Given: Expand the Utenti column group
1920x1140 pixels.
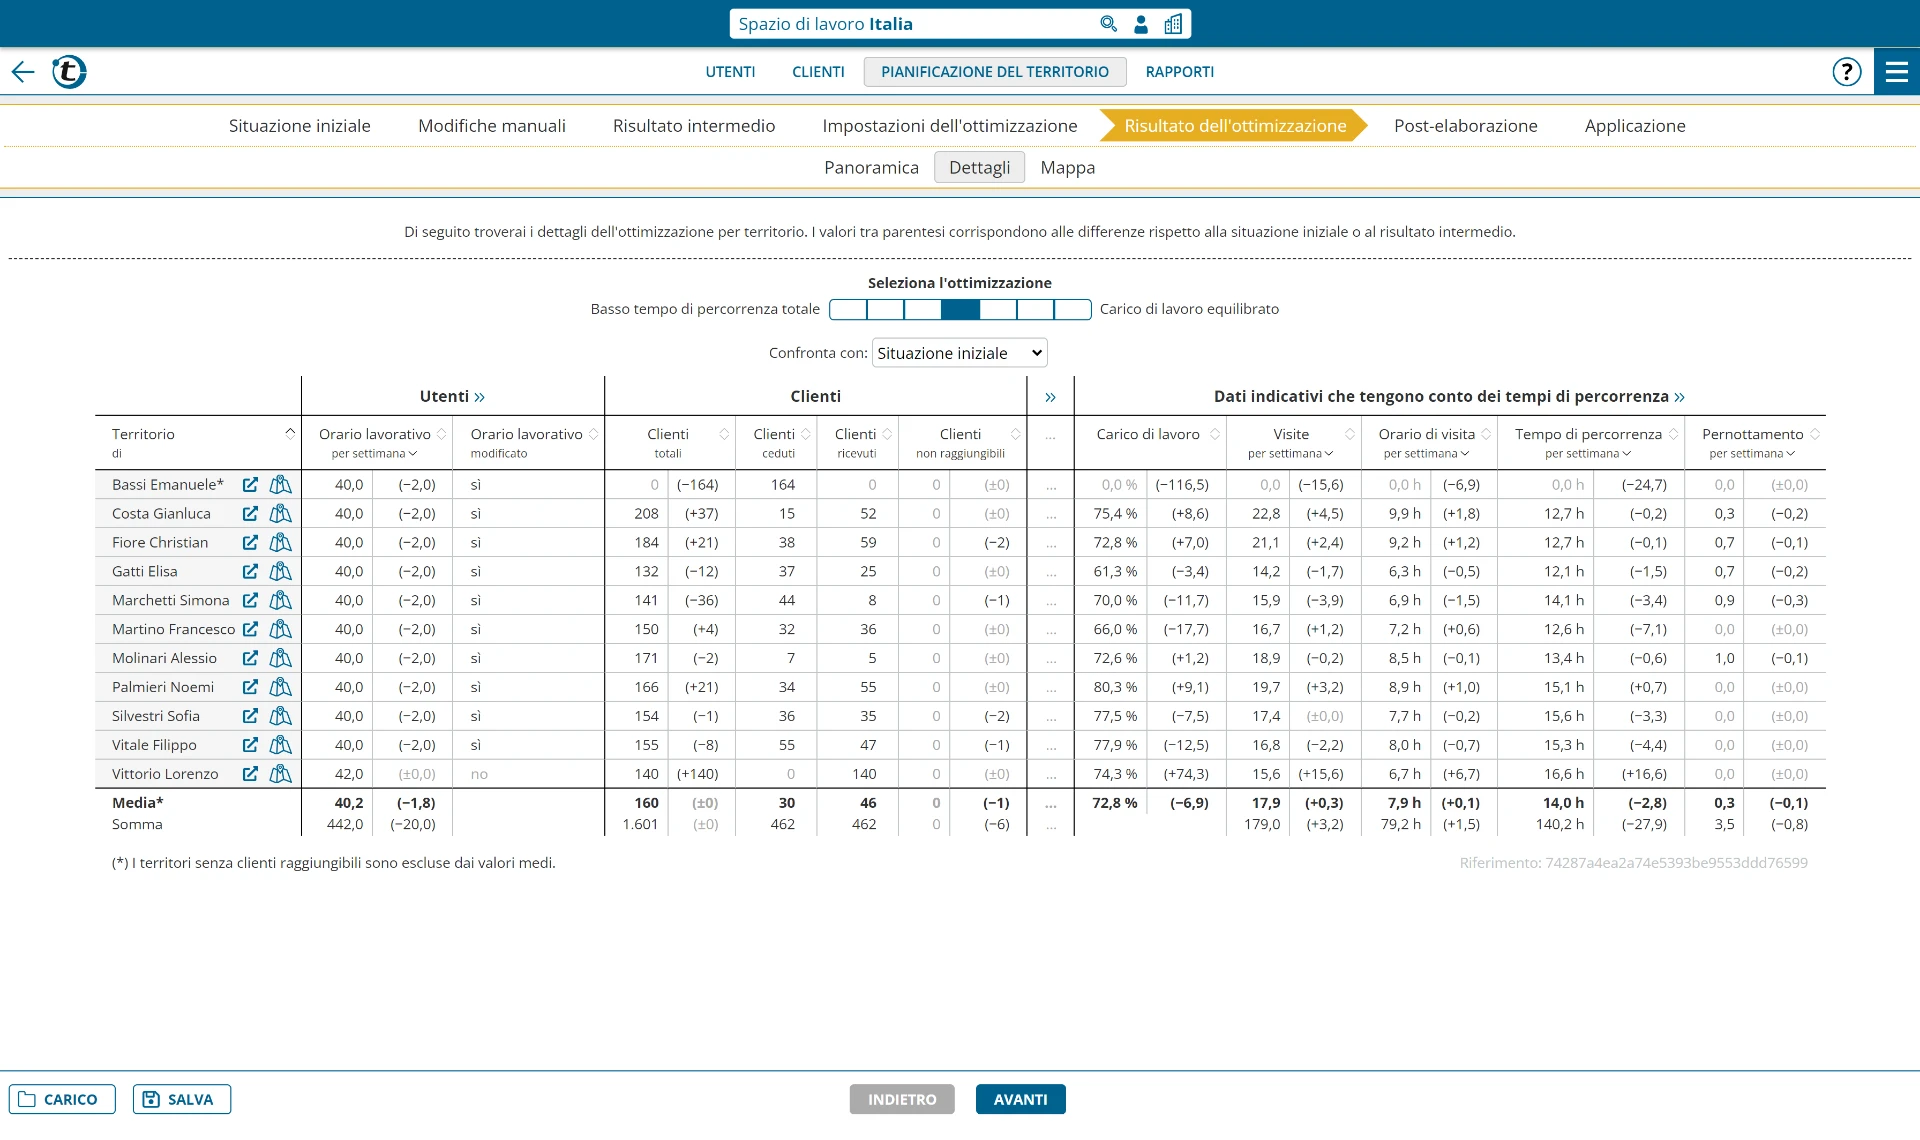Looking at the screenshot, I should 480,397.
